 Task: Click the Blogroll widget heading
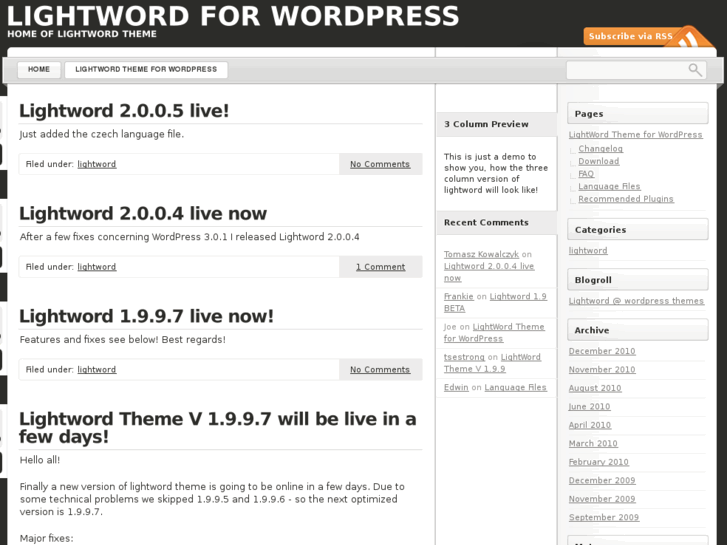[638, 280]
